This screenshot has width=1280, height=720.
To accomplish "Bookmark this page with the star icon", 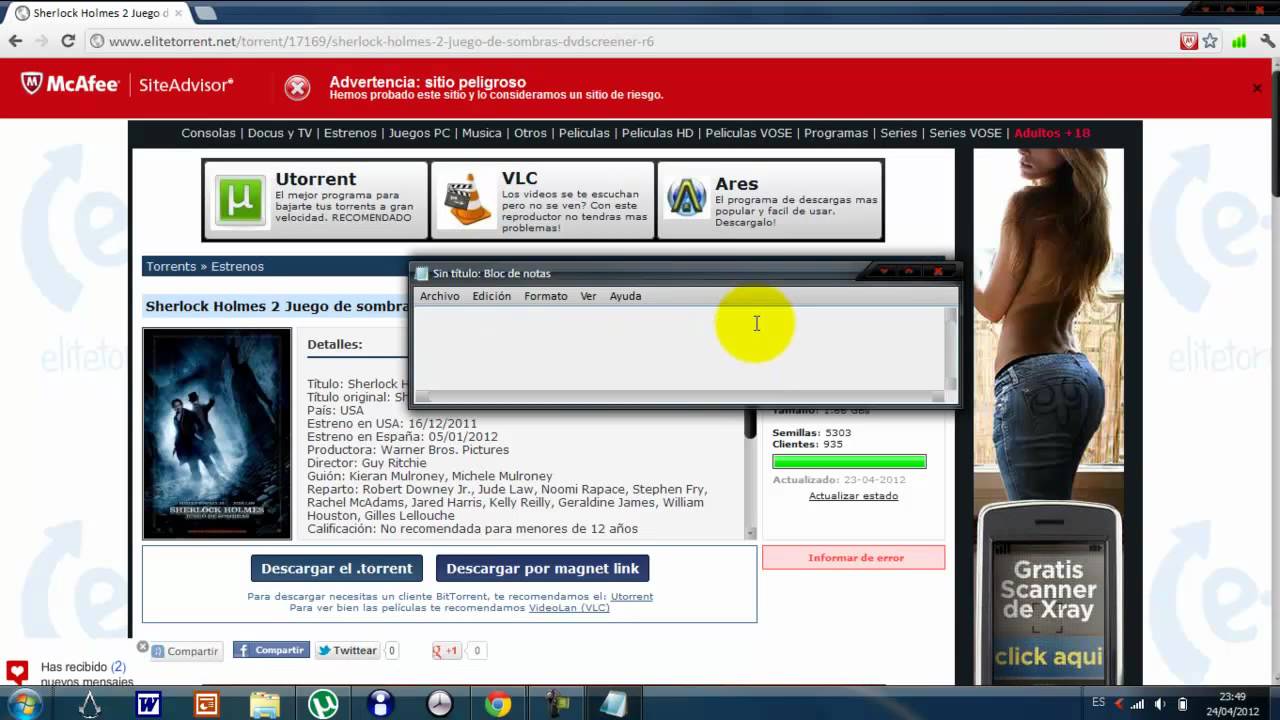I will coord(1210,41).
